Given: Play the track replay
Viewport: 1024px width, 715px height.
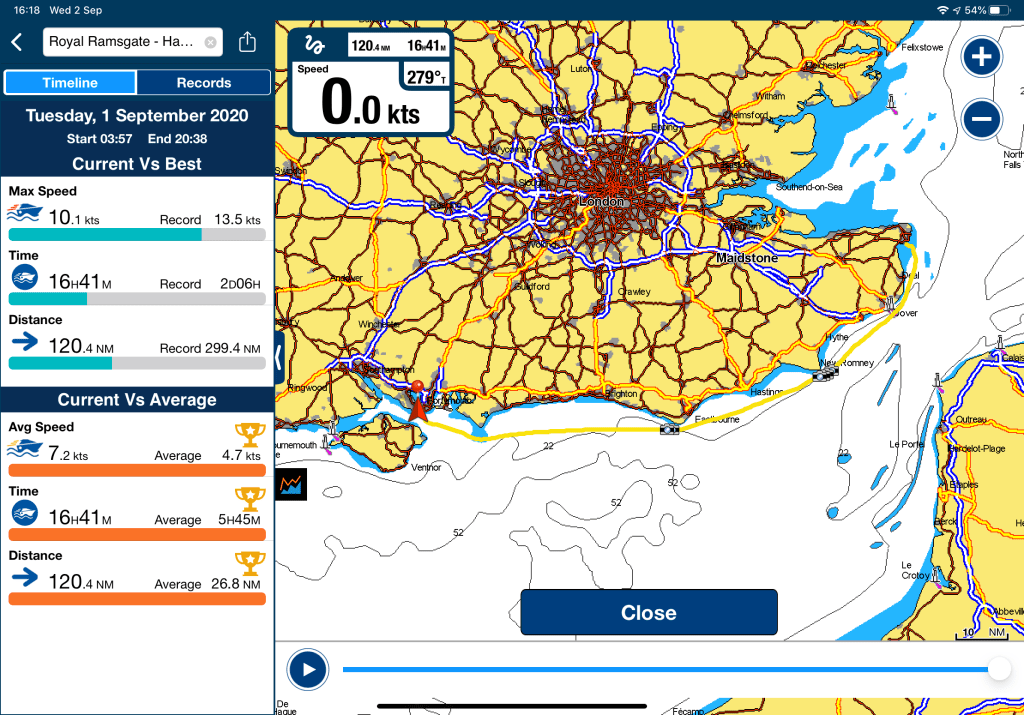Looking at the screenshot, I should (308, 669).
